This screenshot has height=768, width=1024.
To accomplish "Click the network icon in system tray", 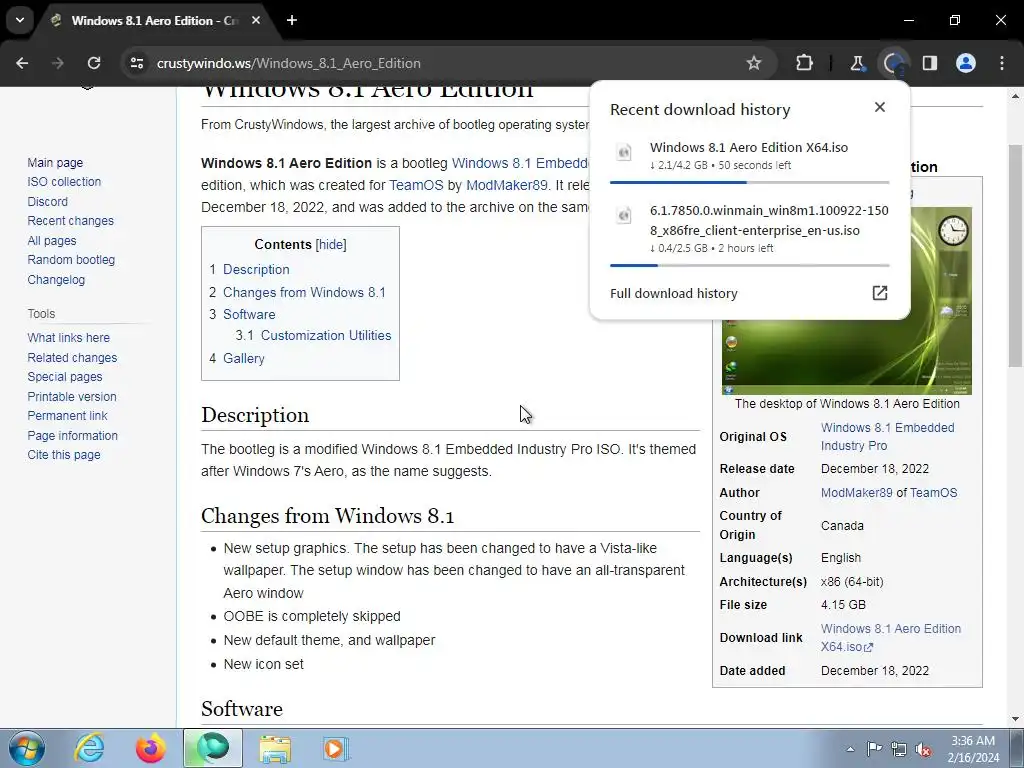I will pyautogui.click(x=899, y=749).
